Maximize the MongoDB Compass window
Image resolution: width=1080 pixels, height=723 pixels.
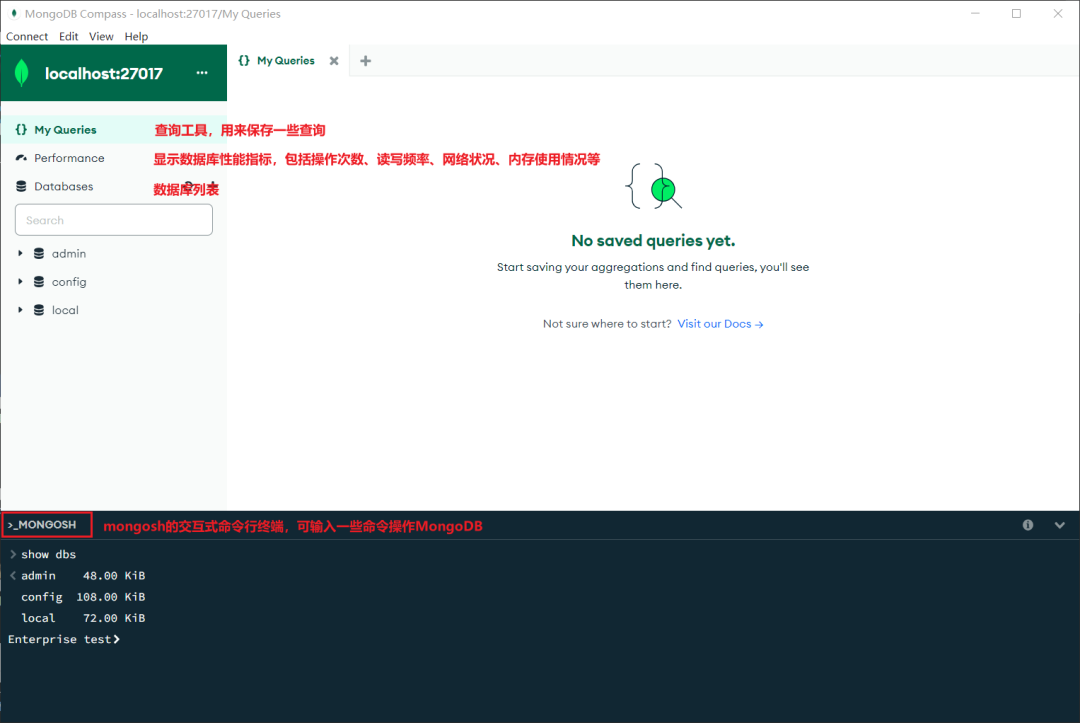click(x=1016, y=14)
